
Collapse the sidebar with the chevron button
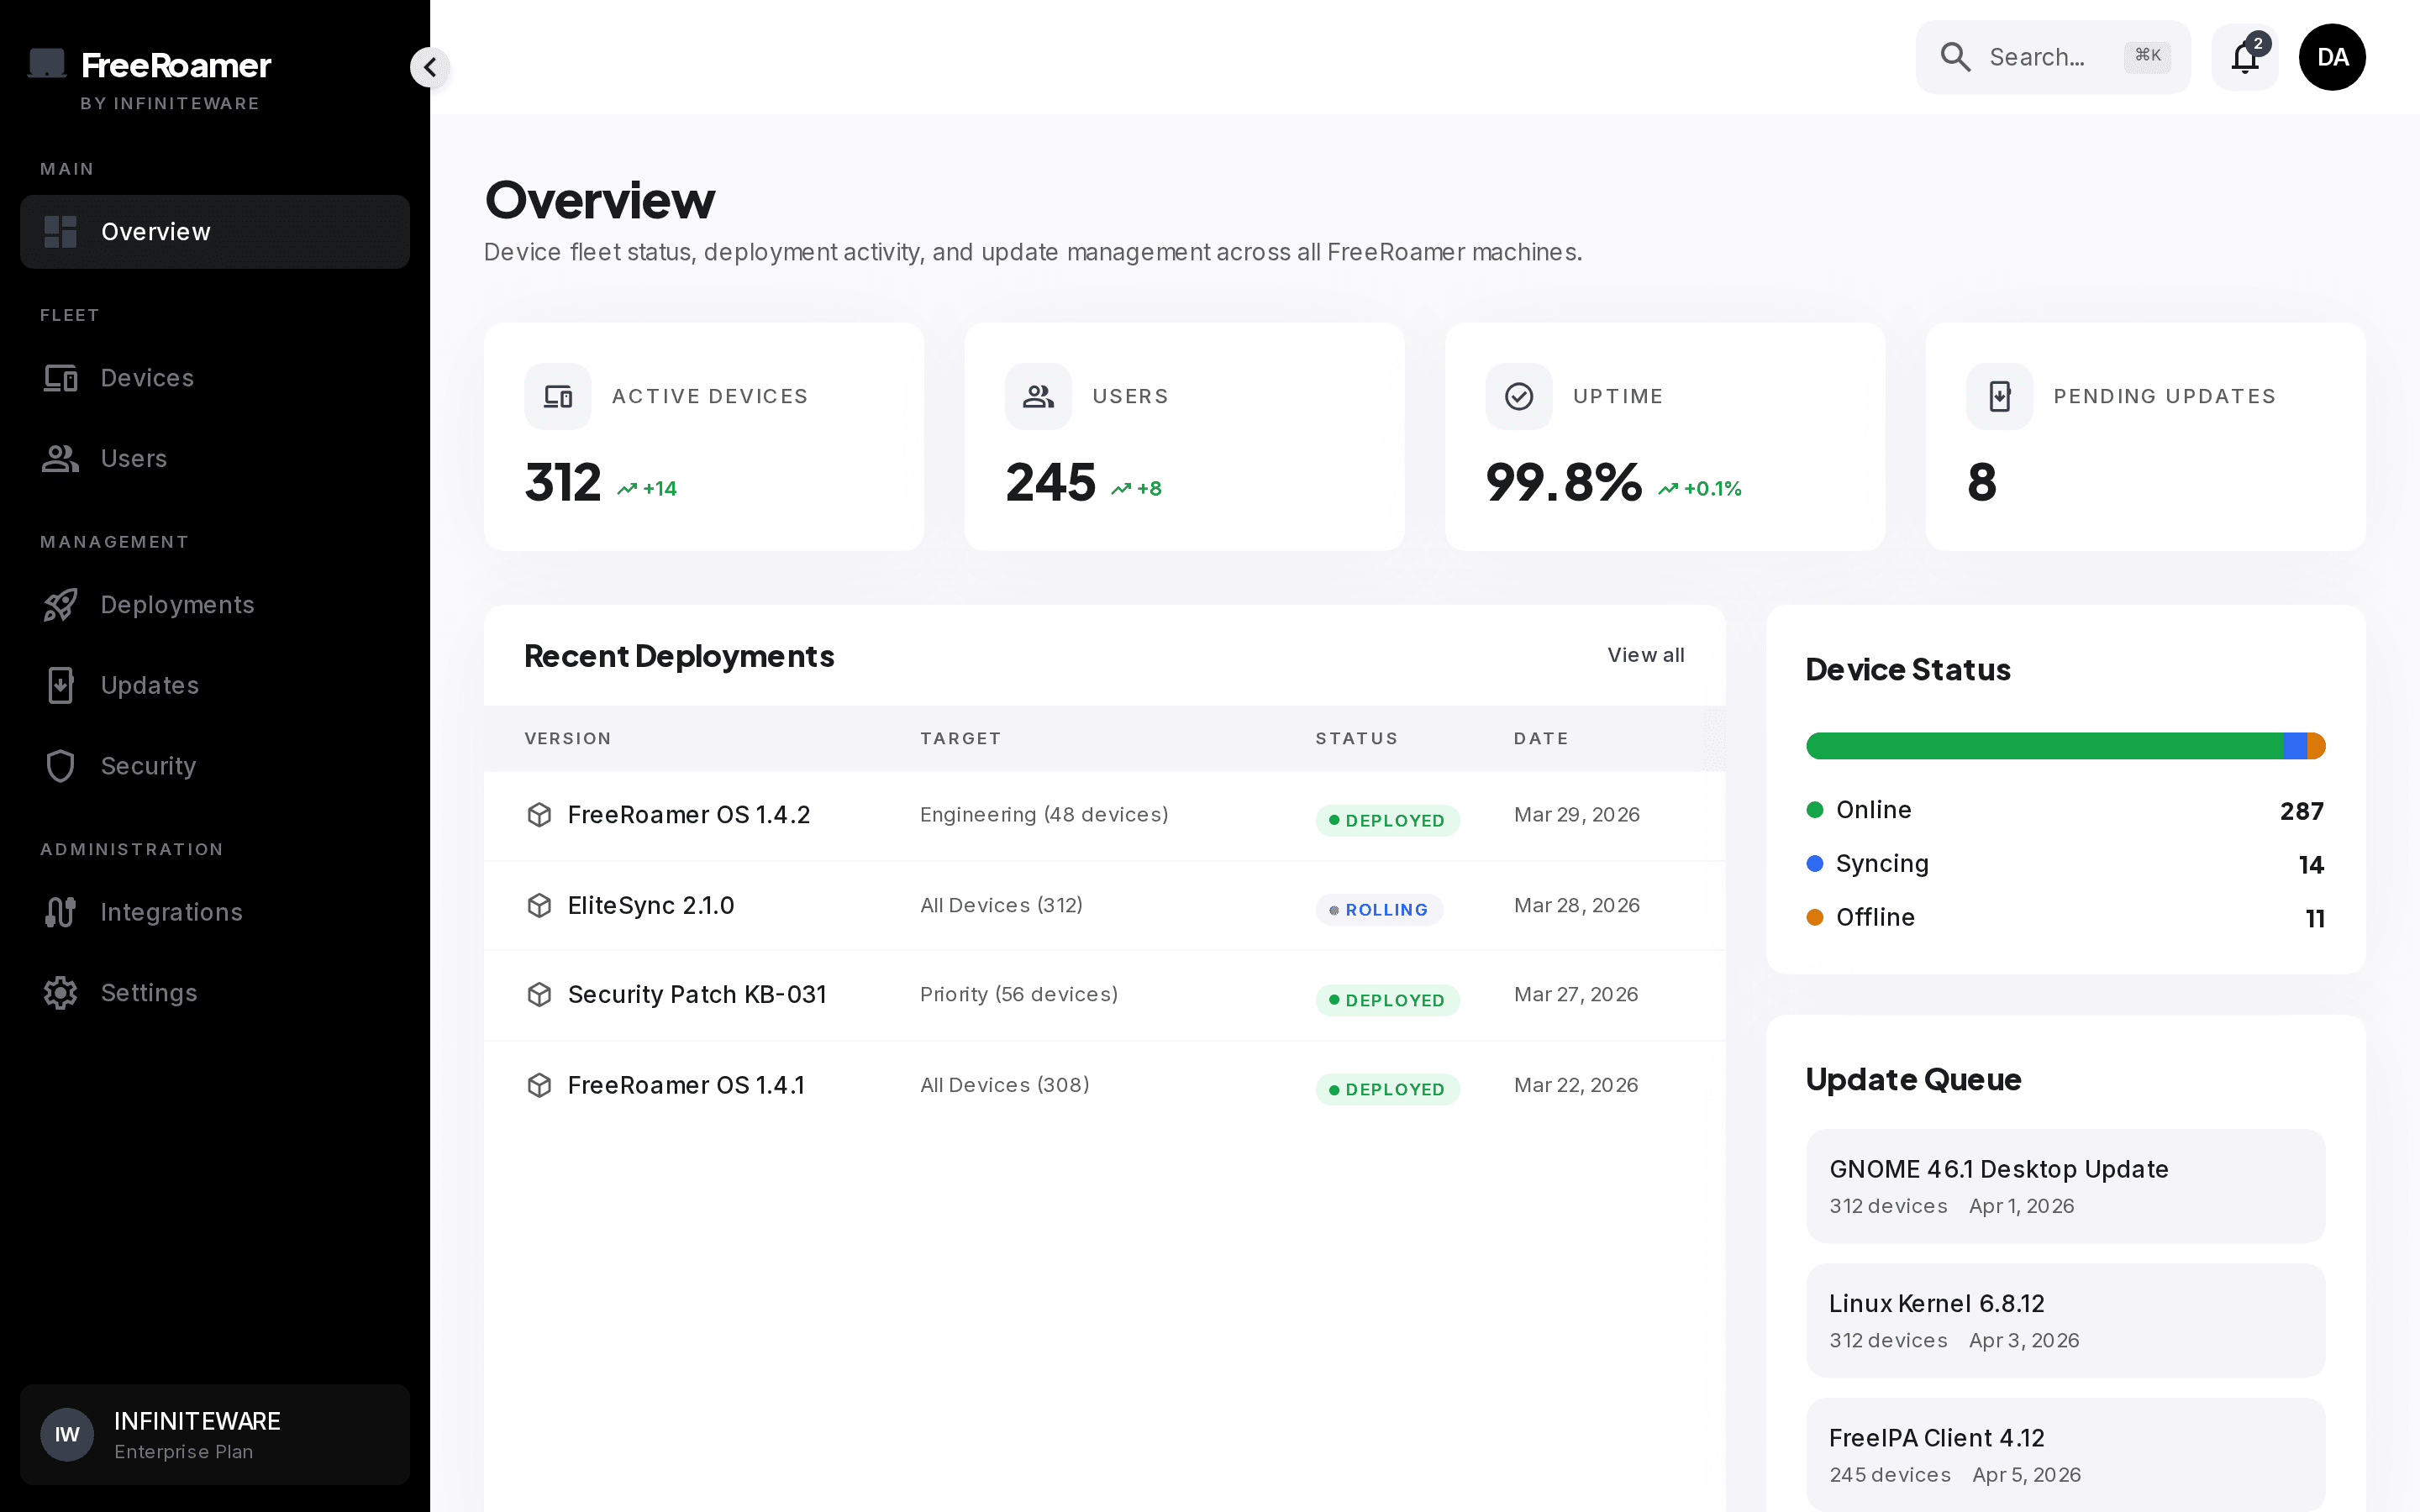[x=430, y=67]
